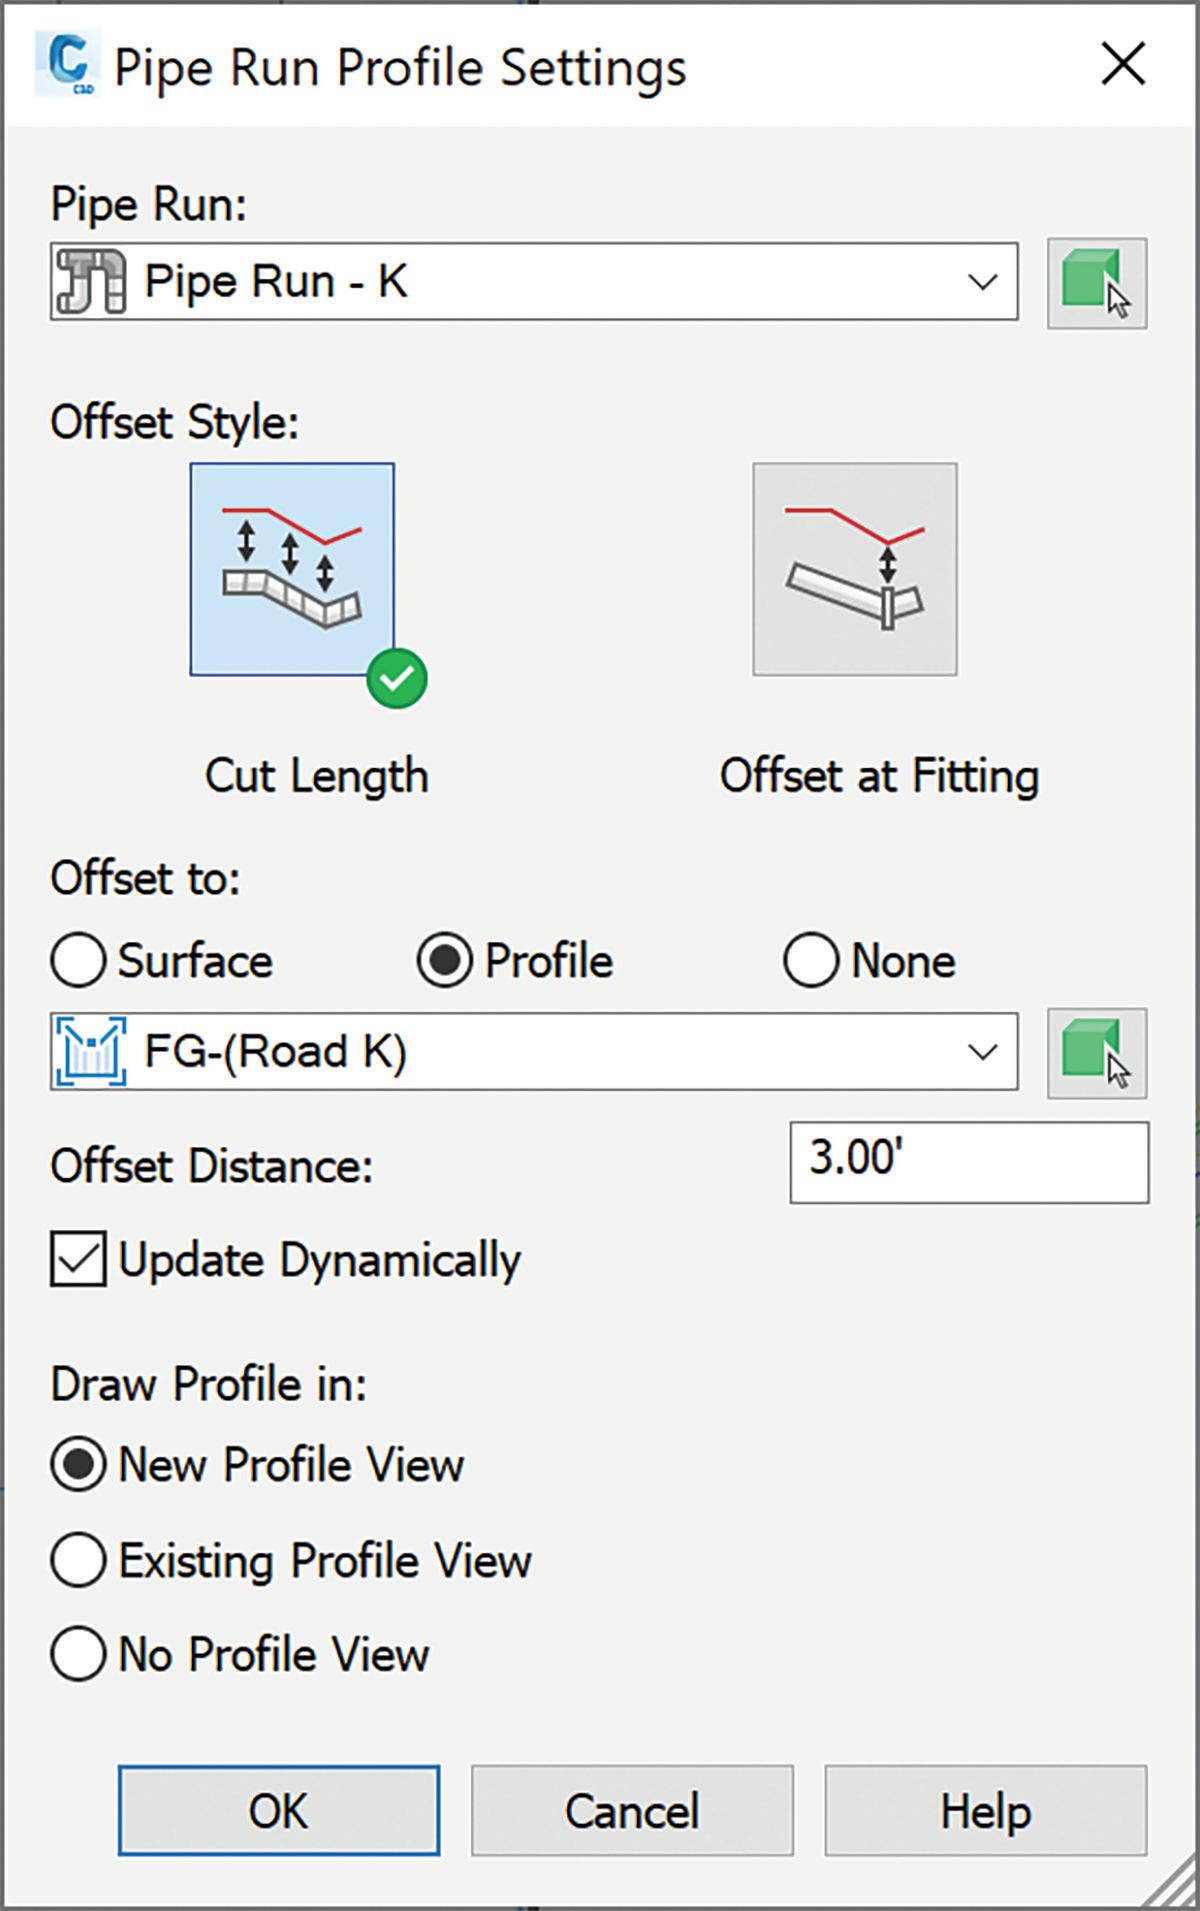Viewport: 1200px width, 1911px height.
Task: Pick pipe run from drawing button
Action: (1097, 283)
